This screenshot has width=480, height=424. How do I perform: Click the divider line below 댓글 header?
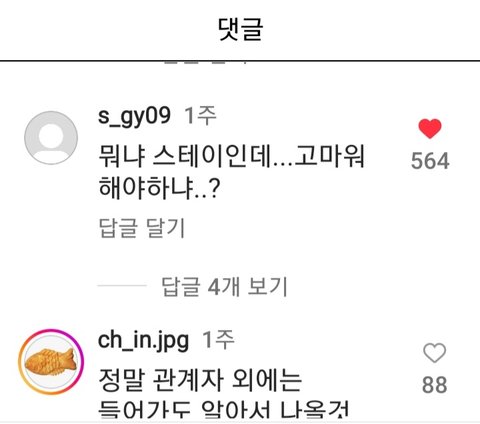(240, 61)
